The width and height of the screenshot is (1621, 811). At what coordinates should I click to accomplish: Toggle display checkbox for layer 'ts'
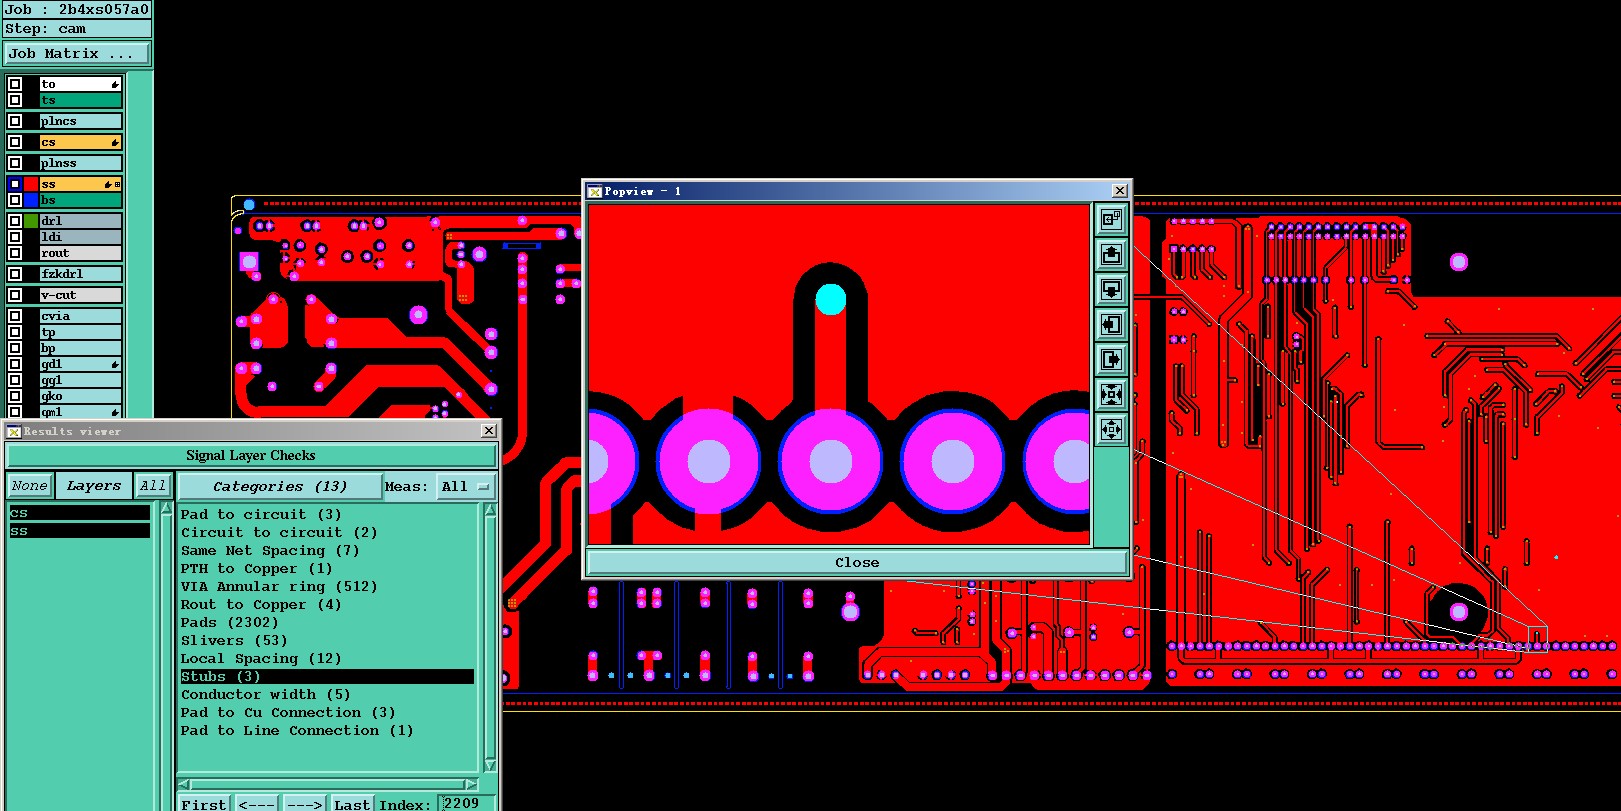pyautogui.click(x=15, y=100)
